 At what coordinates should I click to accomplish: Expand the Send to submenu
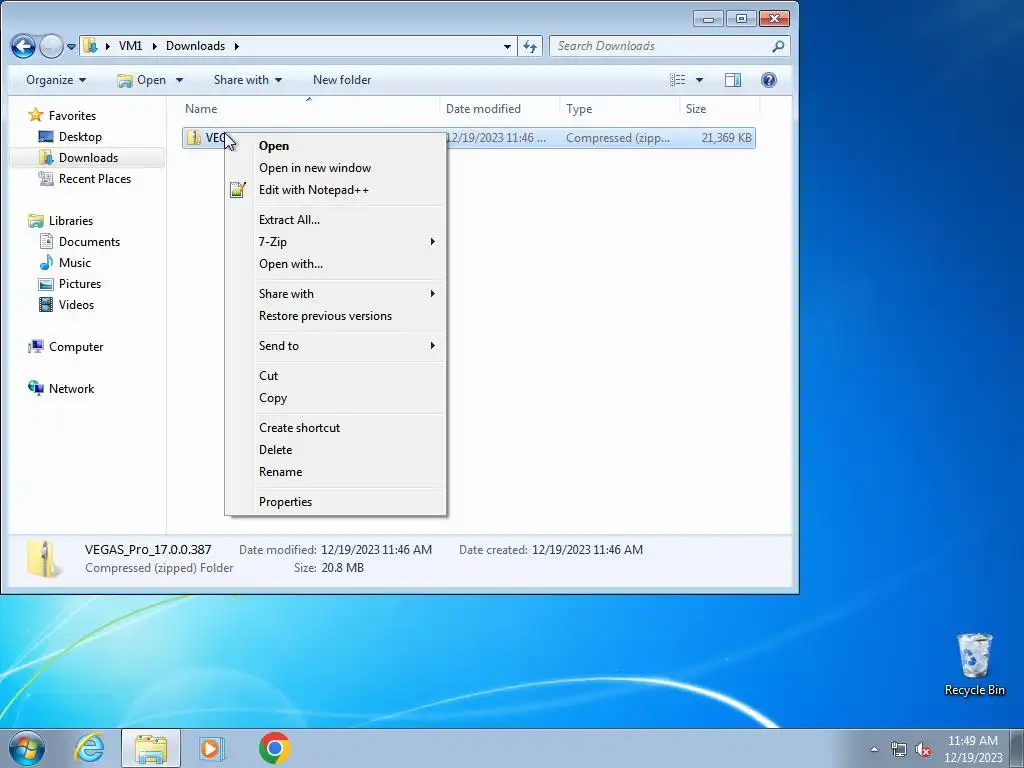click(335, 345)
